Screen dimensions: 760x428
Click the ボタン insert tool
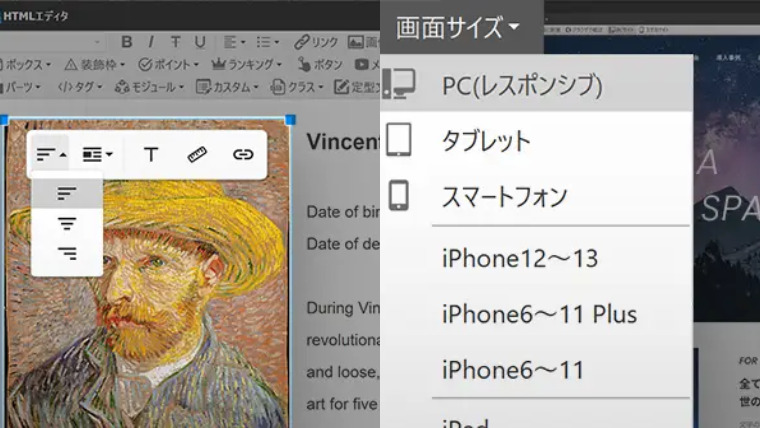point(320,64)
